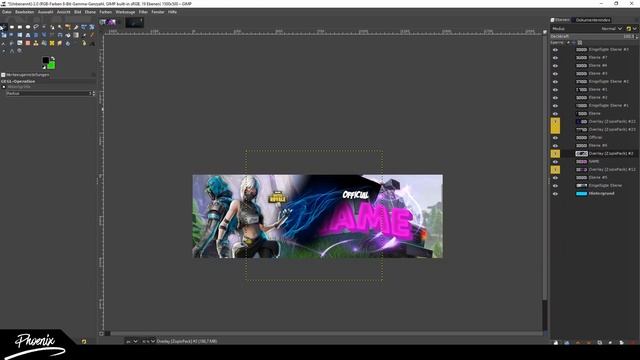Lock pixels of the layer
This screenshot has width=640, height=360.
[568, 42]
